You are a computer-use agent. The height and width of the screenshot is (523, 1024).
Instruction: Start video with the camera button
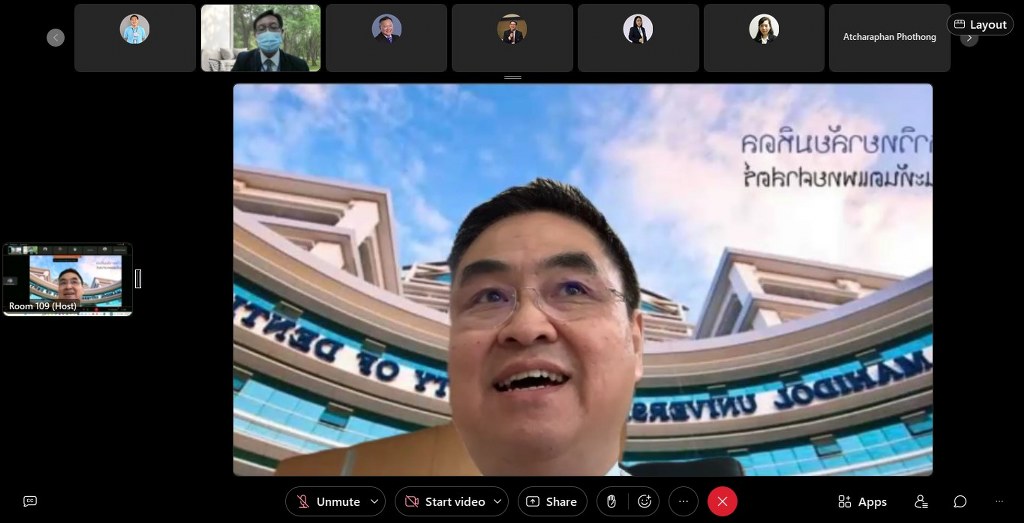pos(446,501)
